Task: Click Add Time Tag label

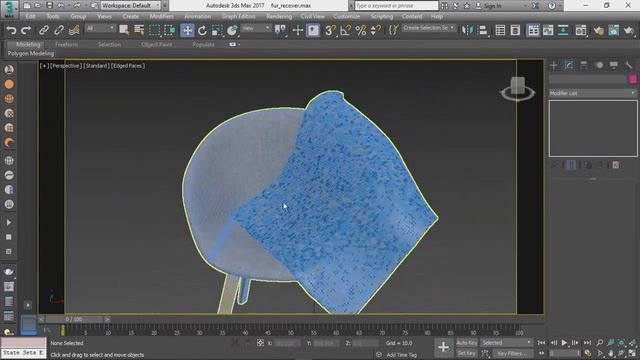Action: 402,355
